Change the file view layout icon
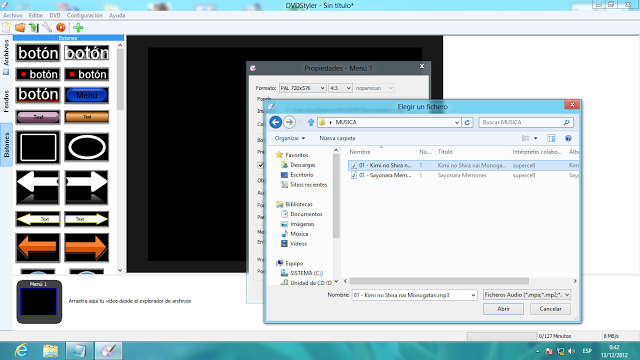Viewport: 640px width, 360px height. (x=525, y=138)
